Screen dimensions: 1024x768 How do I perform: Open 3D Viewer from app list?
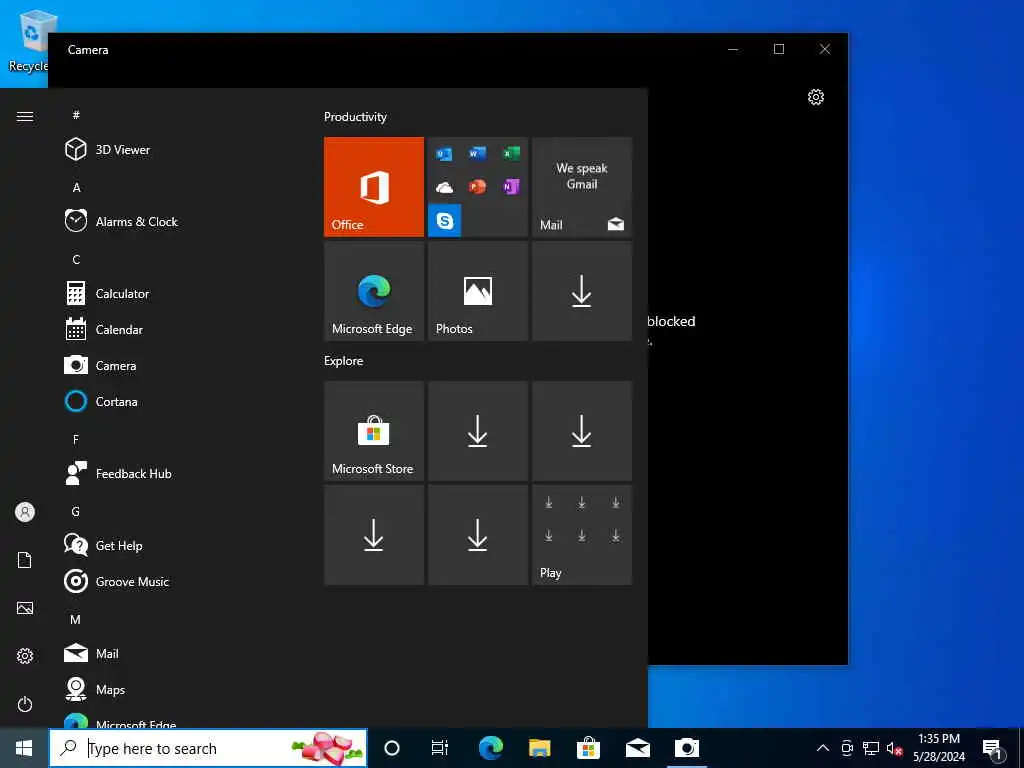[176, 150]
